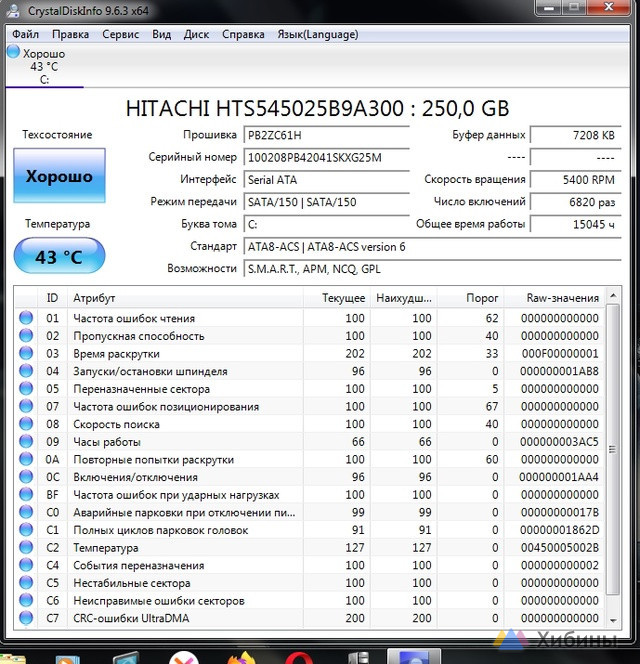The height and width of the screenshot is (664, 640).
Task: Click the Serial ATA interface field
Action: pyautogui.click(x=326, y=180)
